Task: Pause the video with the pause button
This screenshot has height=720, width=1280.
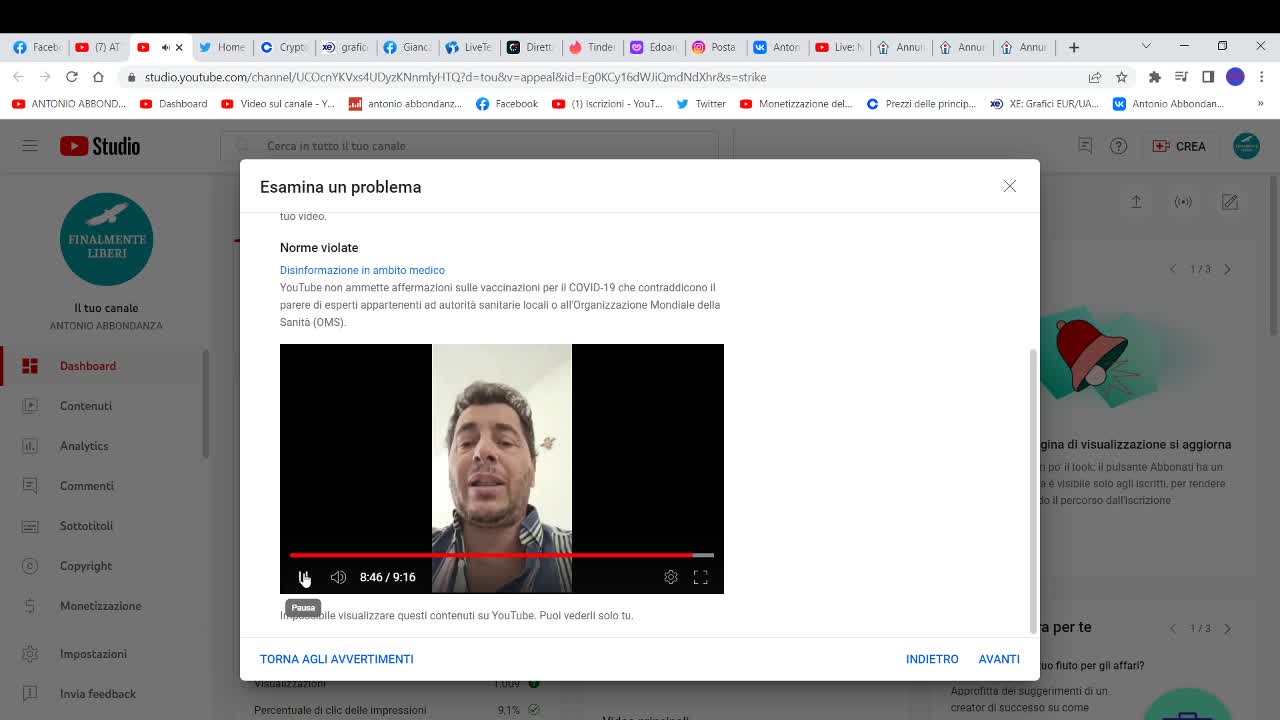Action: point(304,577)
